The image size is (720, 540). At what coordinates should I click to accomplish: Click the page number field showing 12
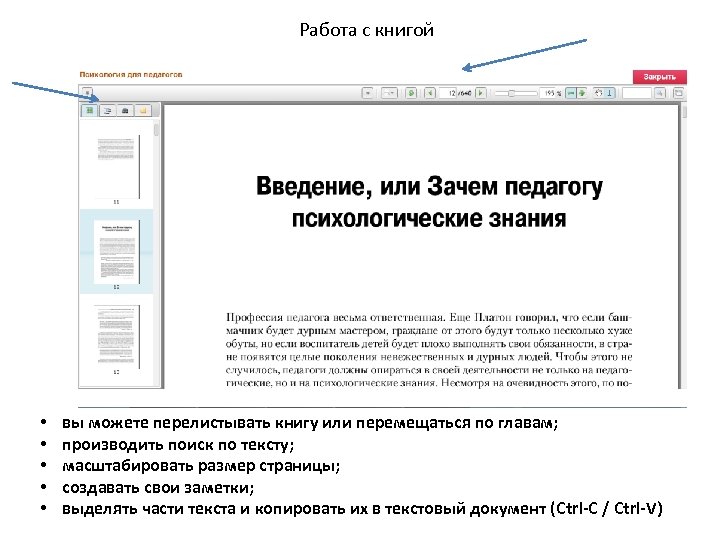click(448, 93)
